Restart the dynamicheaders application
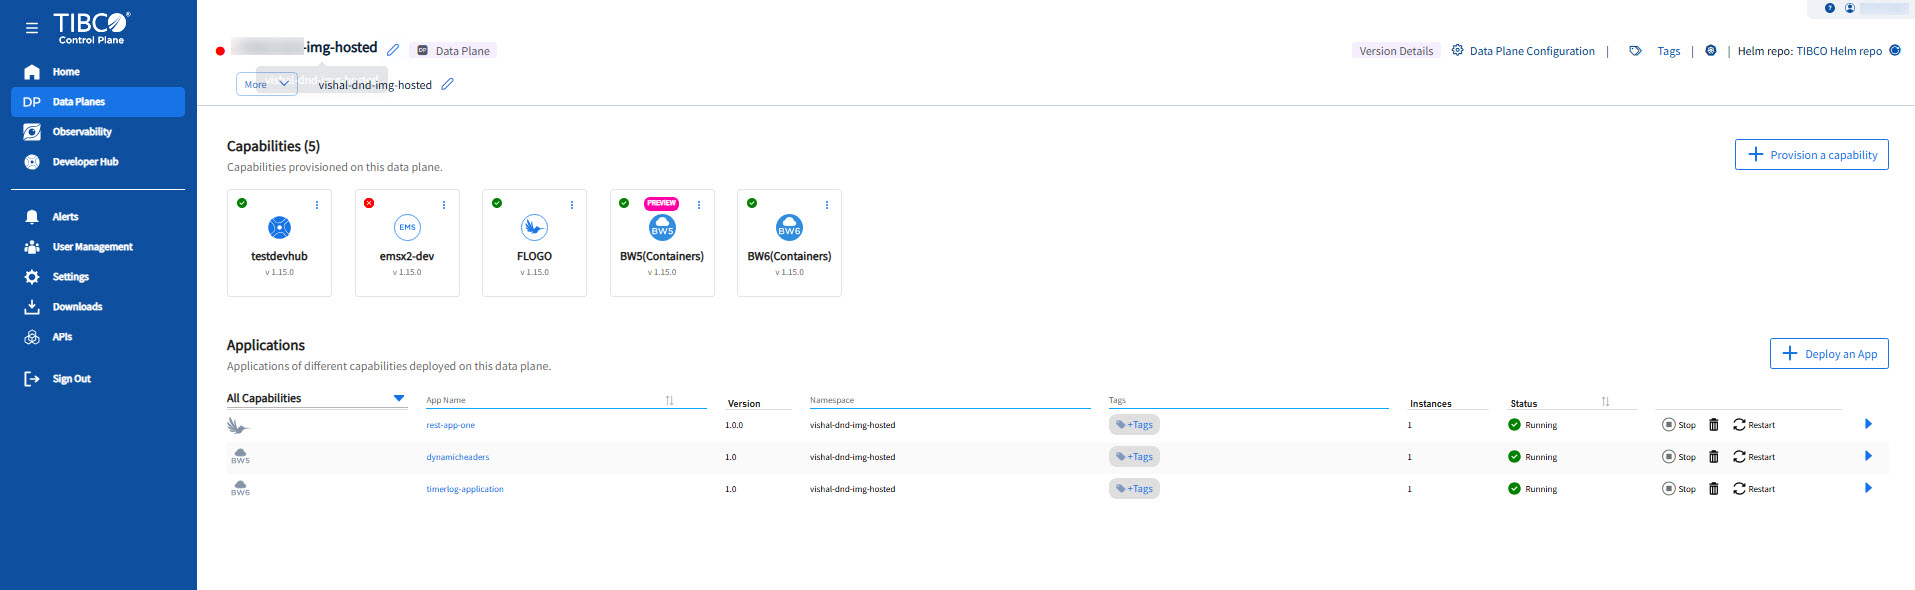This screenshot has height=590, width=1915. click(x=1754, y=457)
